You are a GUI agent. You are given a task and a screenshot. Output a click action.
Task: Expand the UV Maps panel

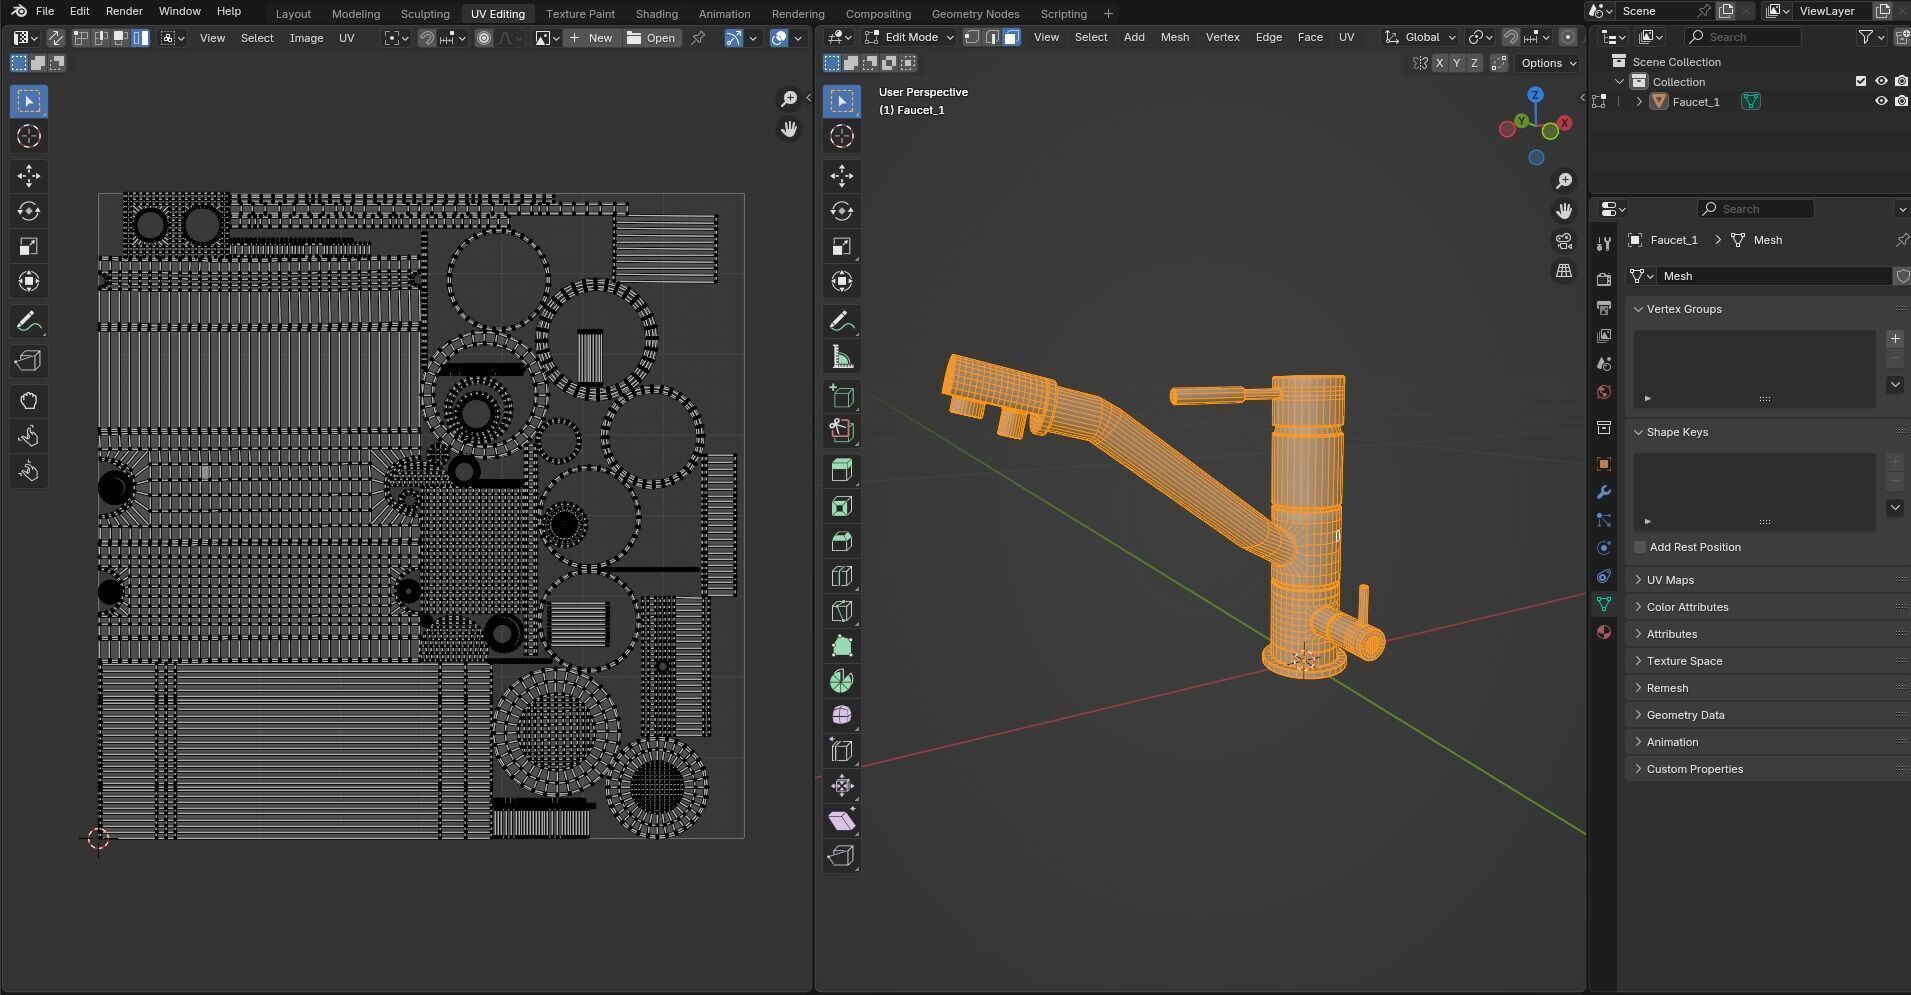1766,580
